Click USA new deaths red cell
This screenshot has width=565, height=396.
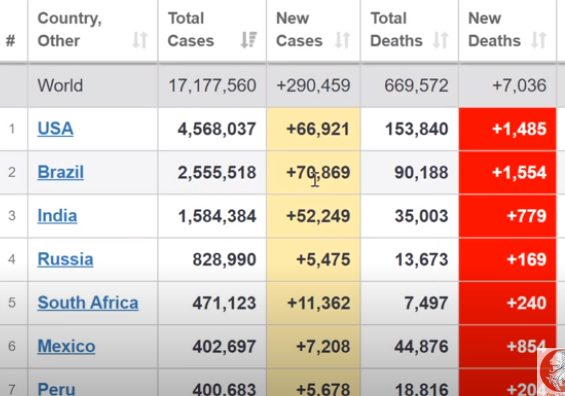[507, 129]
